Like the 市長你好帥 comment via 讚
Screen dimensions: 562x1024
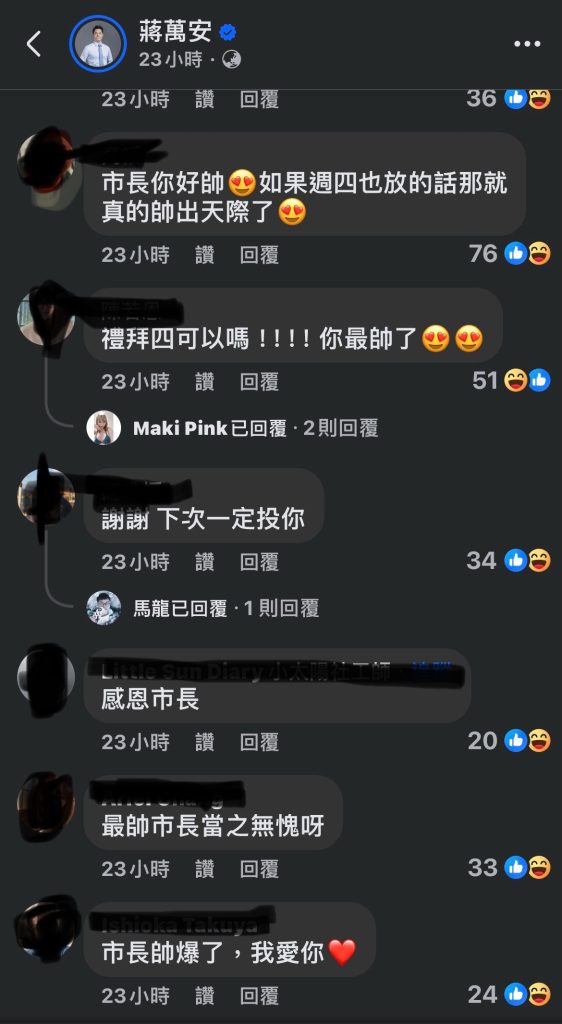tap(204, 254)
